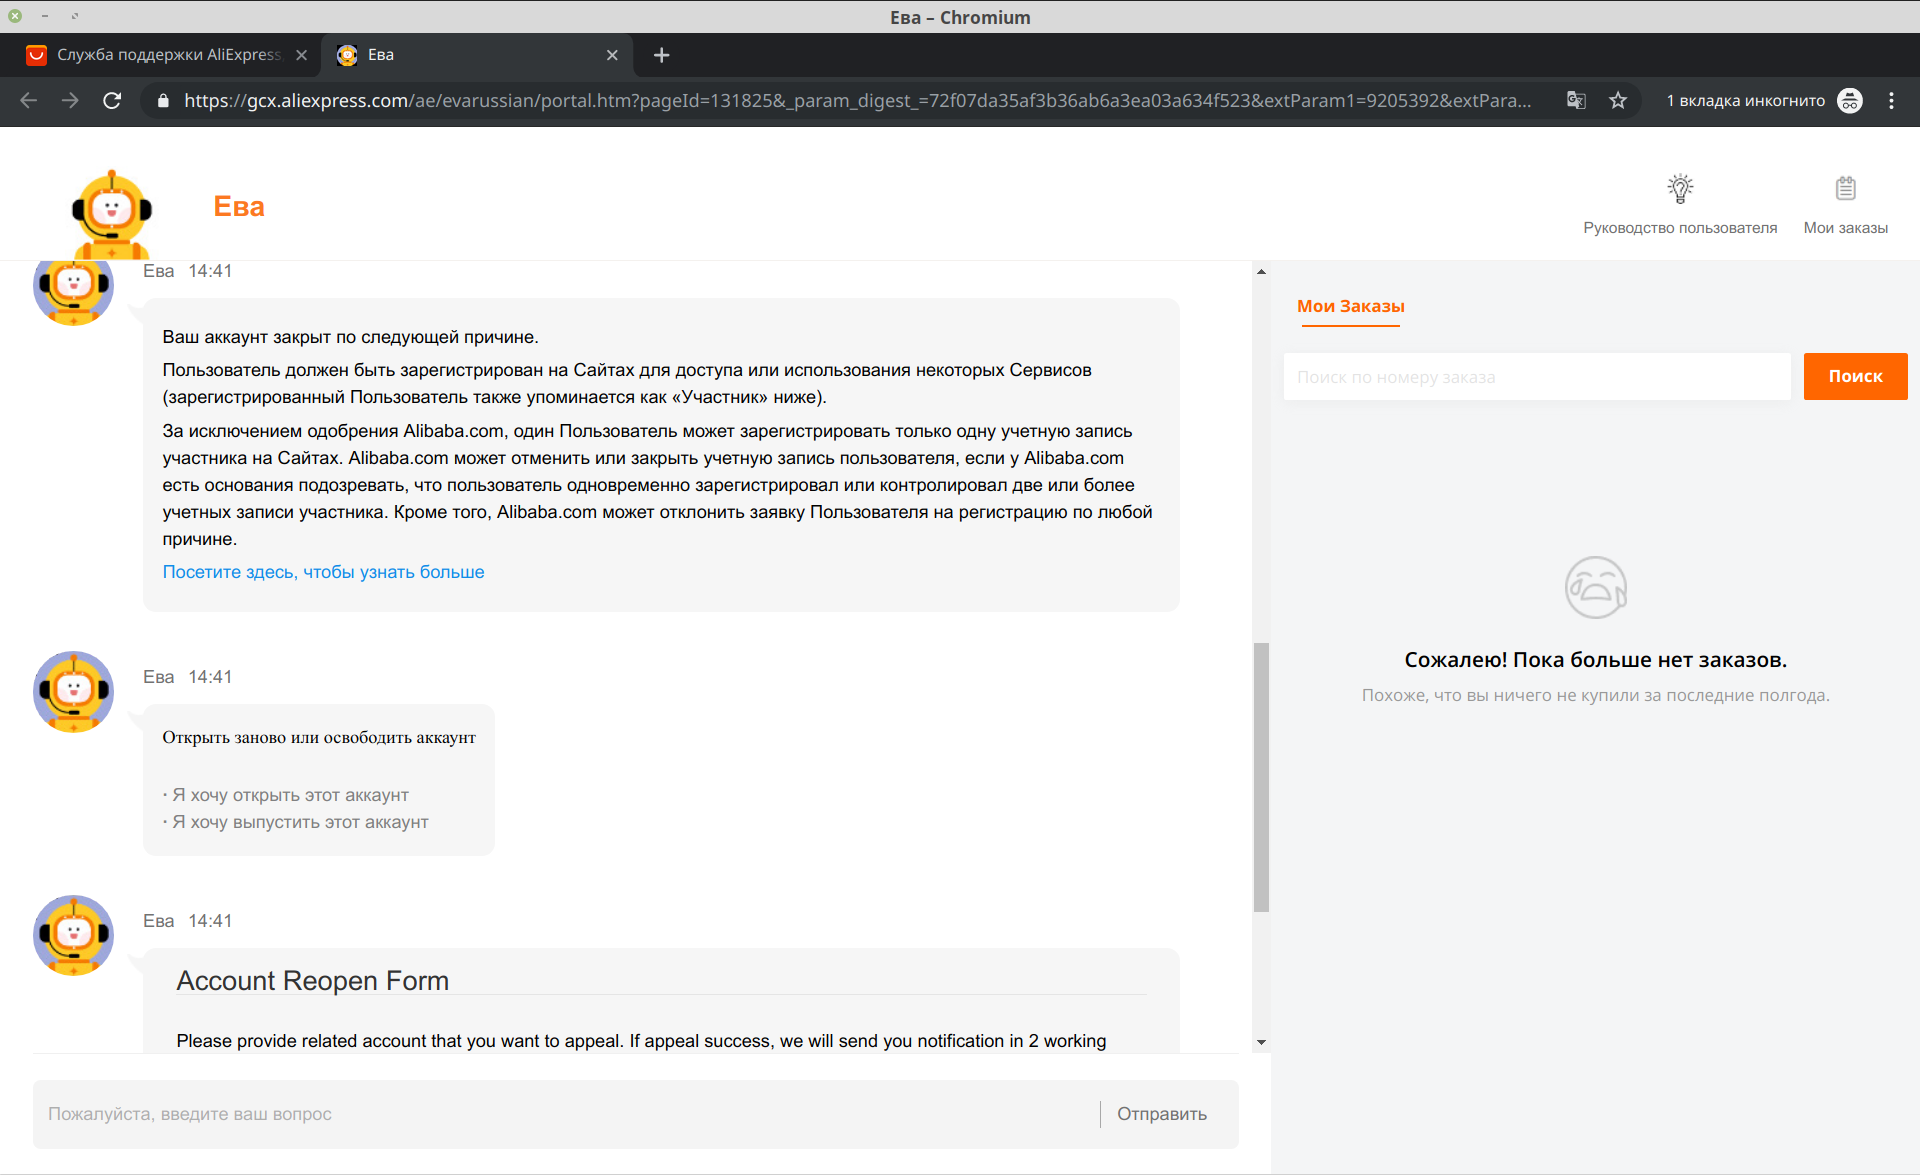Open the Посетите здесь, чтобы узнать больше link
1920x1175 pixels.
click(323, 572)
